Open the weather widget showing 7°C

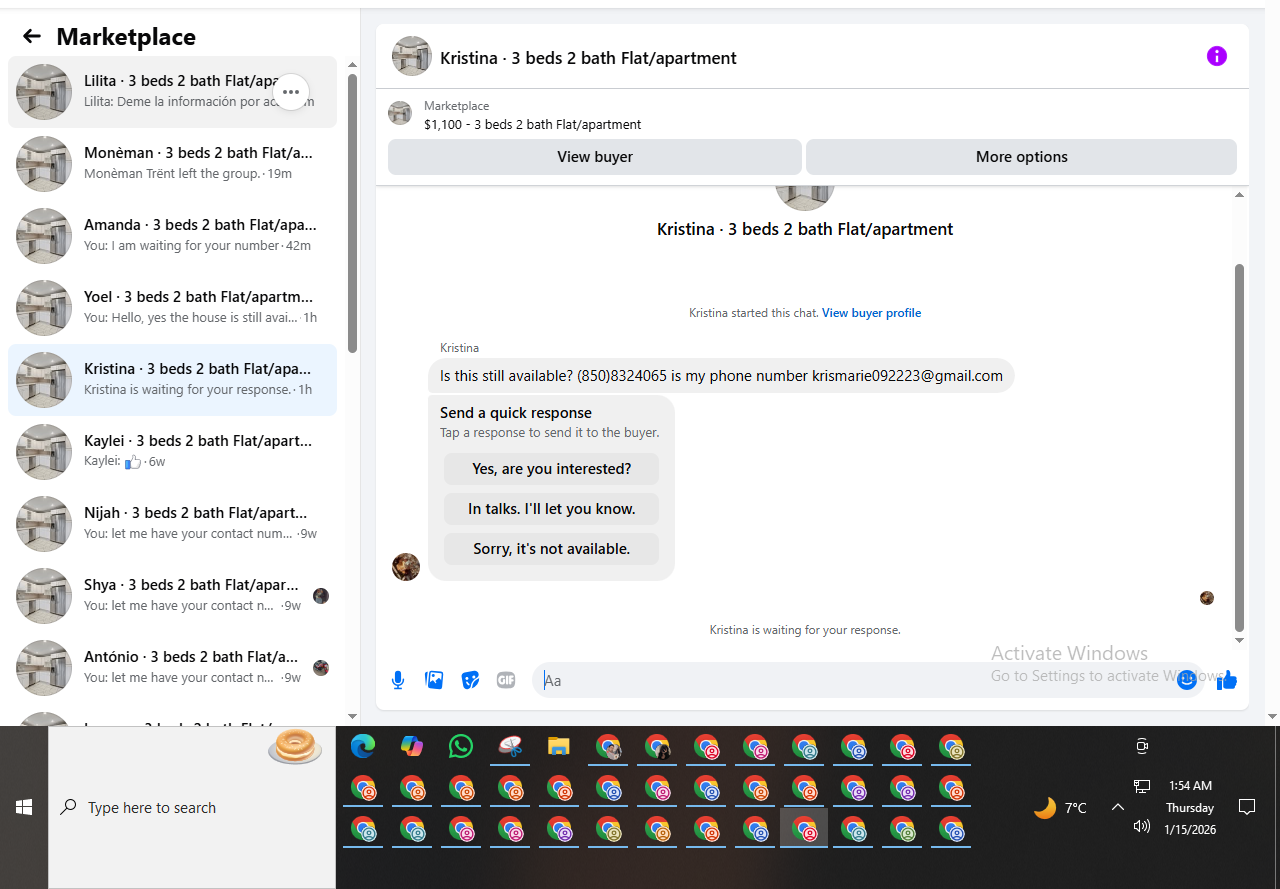pos(1061,807)
